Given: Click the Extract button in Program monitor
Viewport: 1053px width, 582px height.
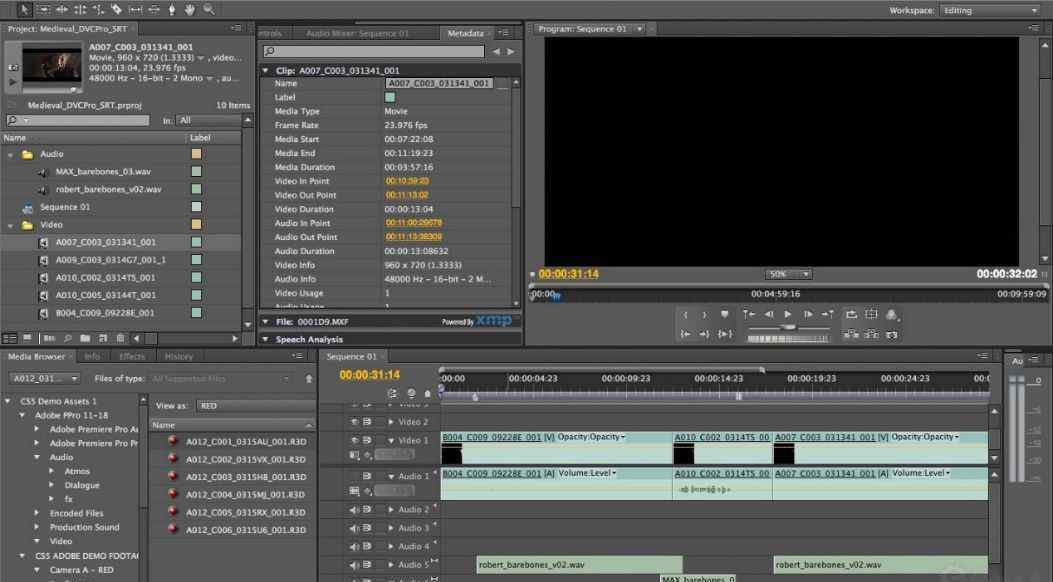Looking at the screenshot, I should pos(872,334).
